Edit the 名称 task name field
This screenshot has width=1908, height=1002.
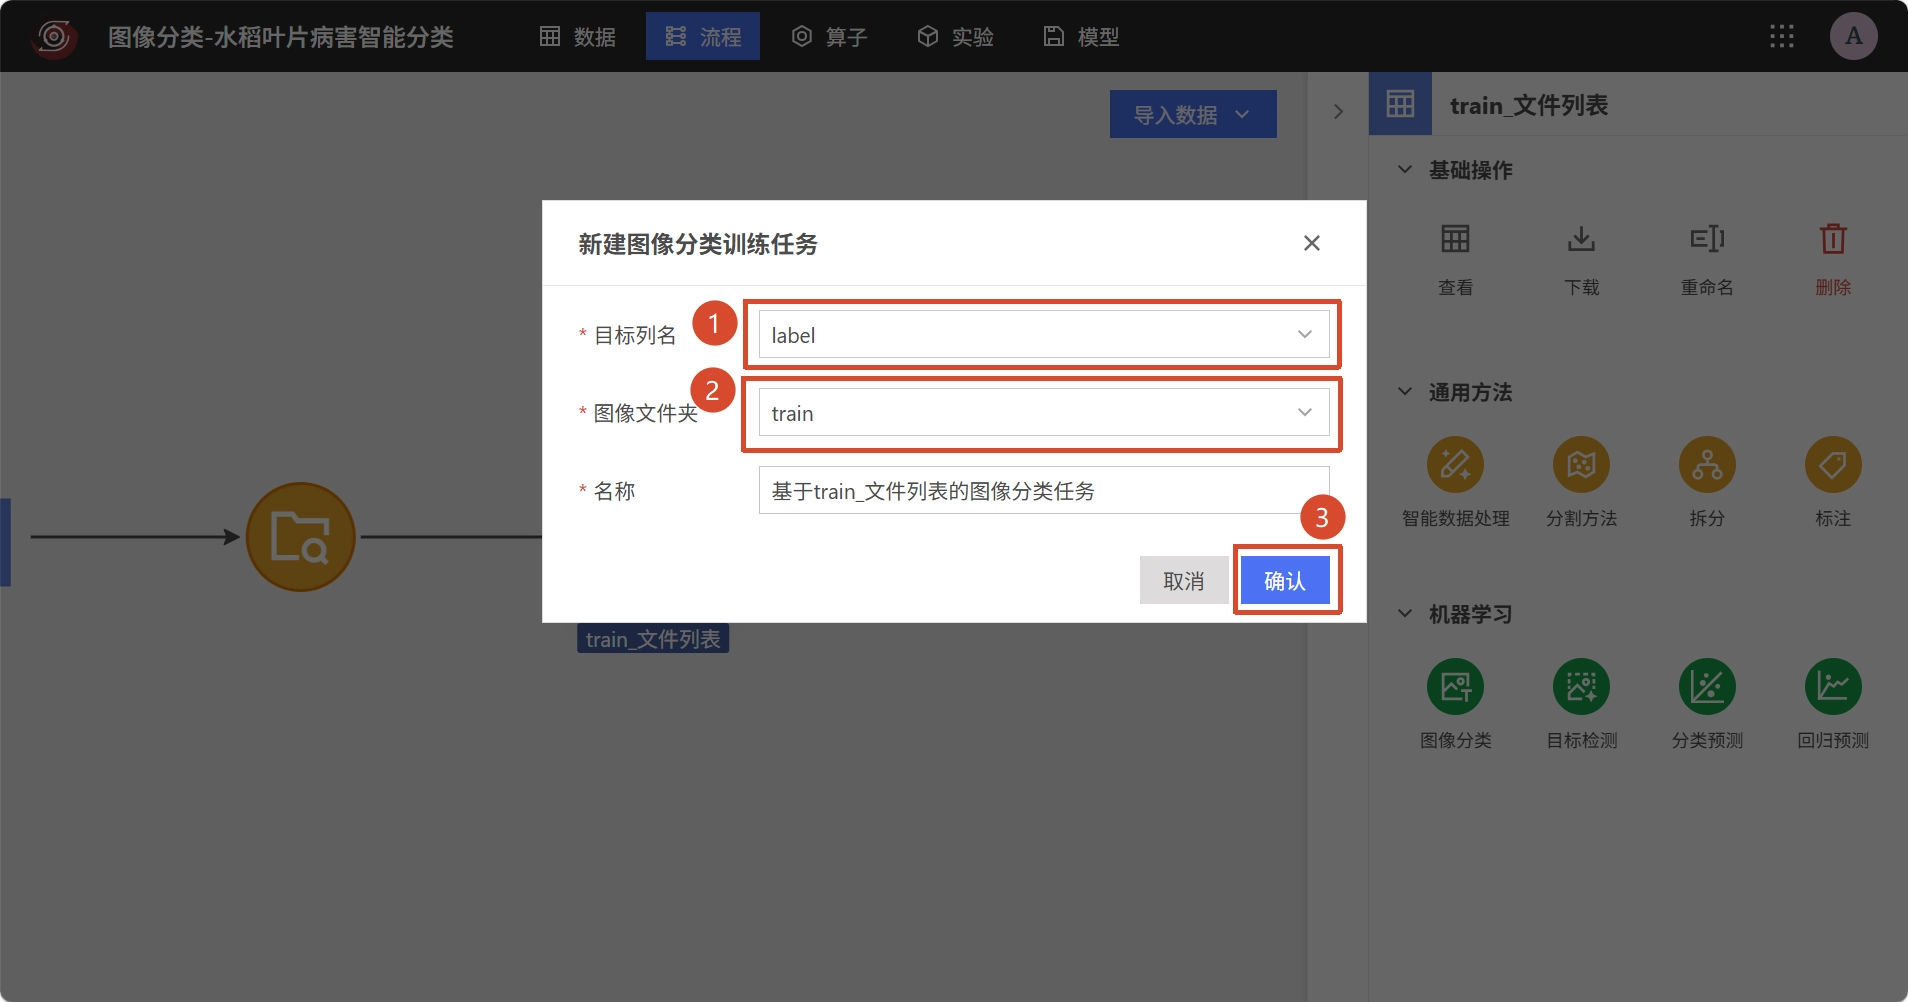[1044, 491]
